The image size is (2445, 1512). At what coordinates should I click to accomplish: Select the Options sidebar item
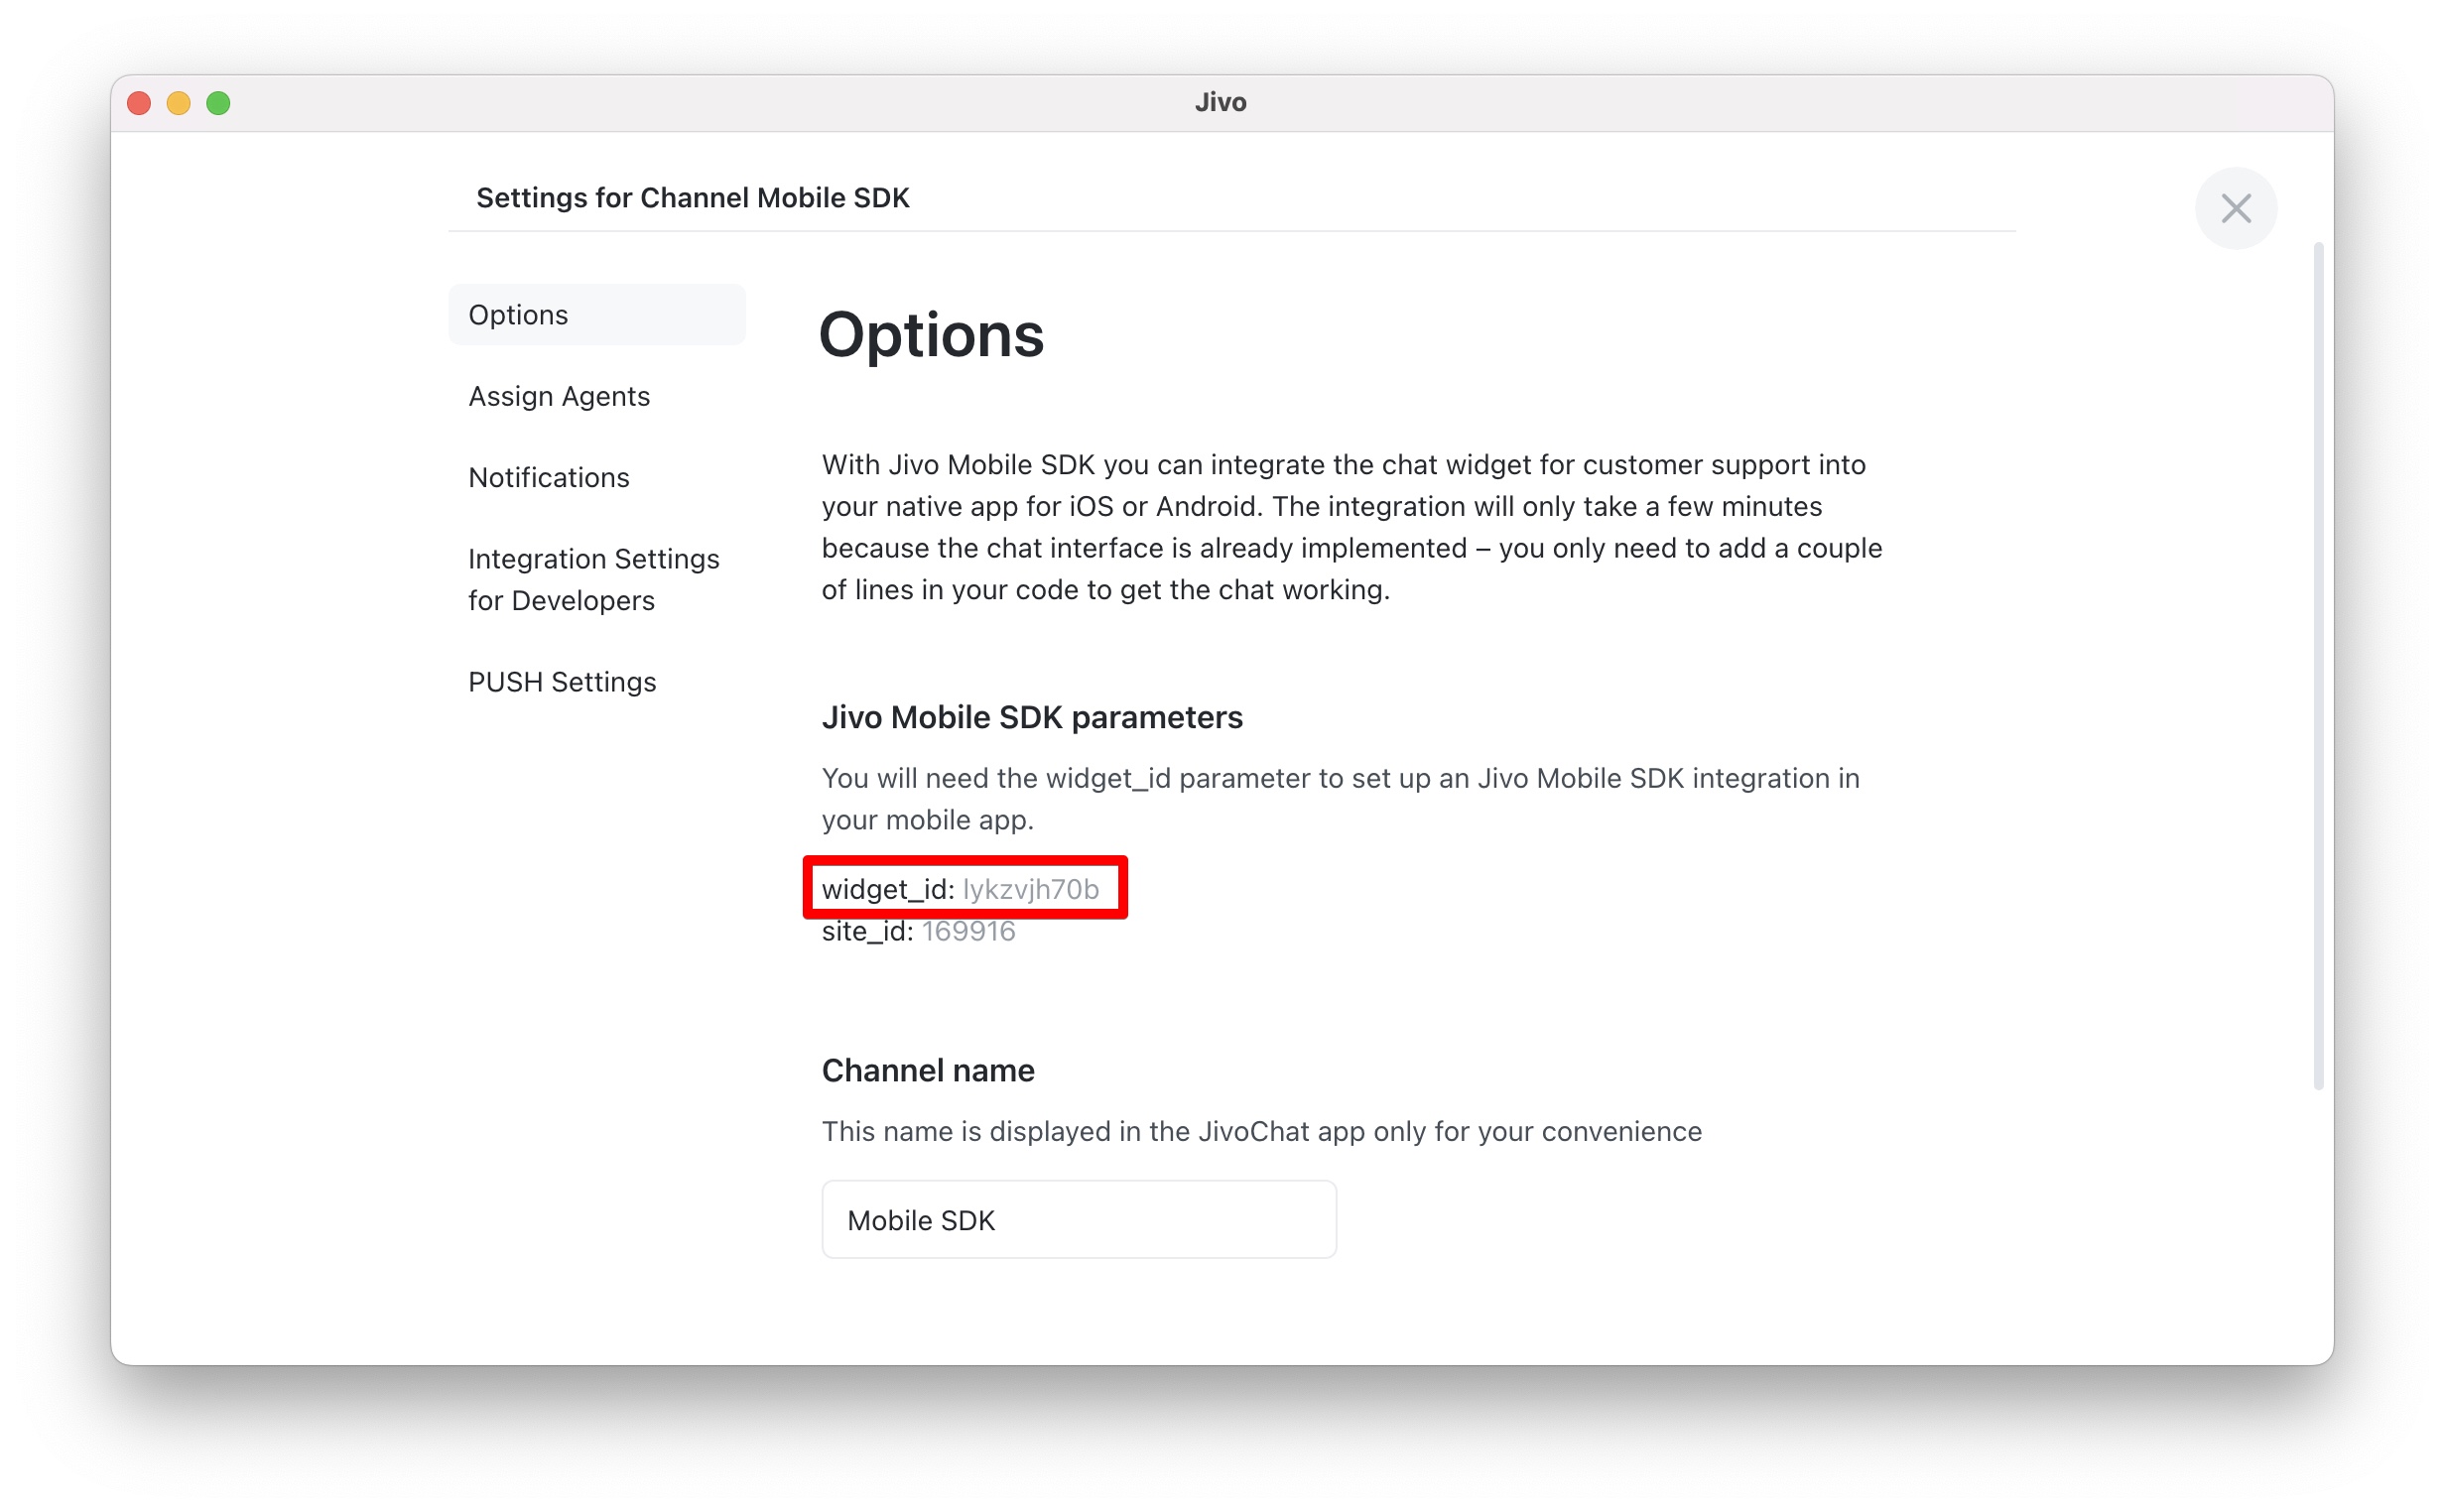pyautogui.click(x=597, y=315)
